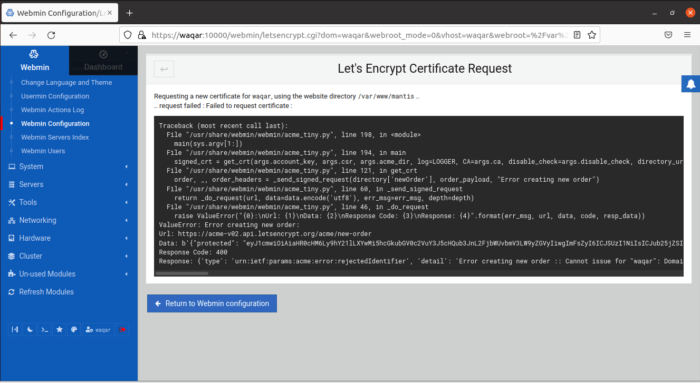Click the Refresh Modules circular arrows icon
Screen dimensions: 700x383
point(12,292)
